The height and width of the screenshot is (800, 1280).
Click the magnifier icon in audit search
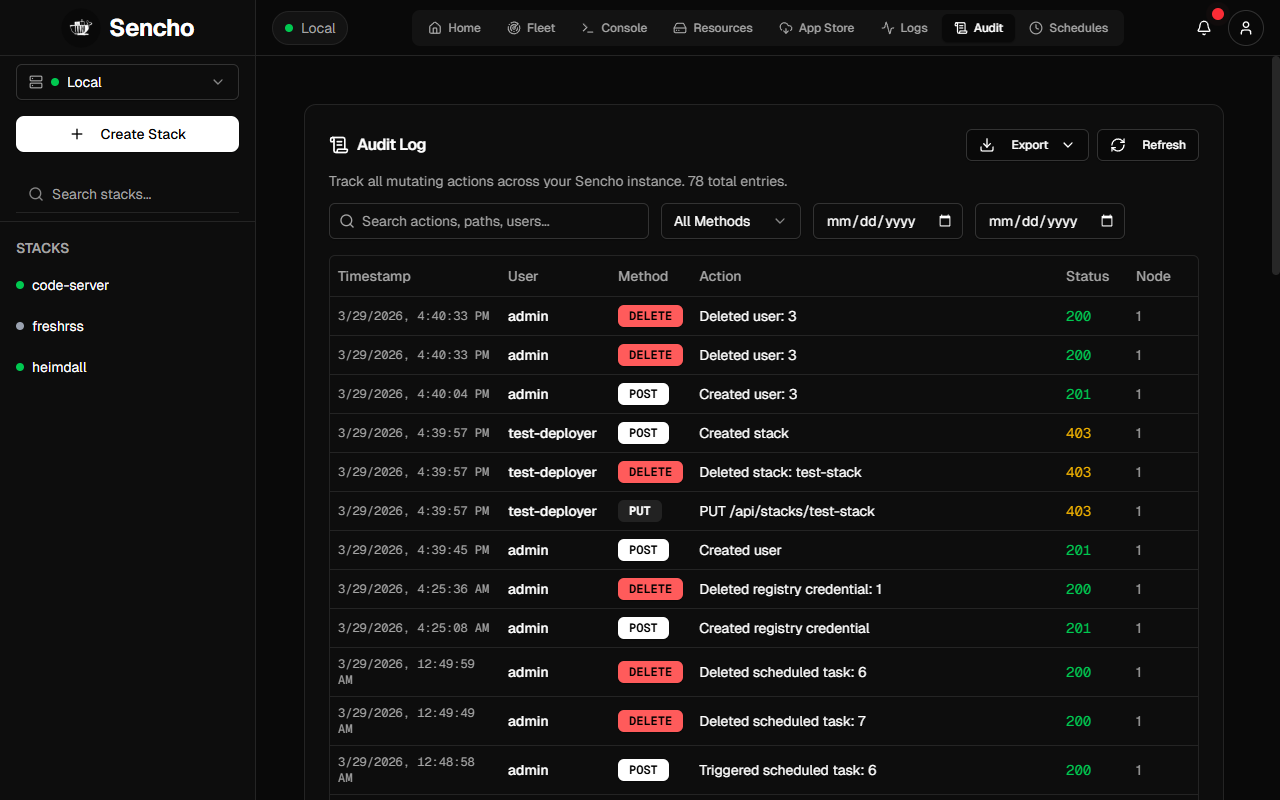point(348,221)
